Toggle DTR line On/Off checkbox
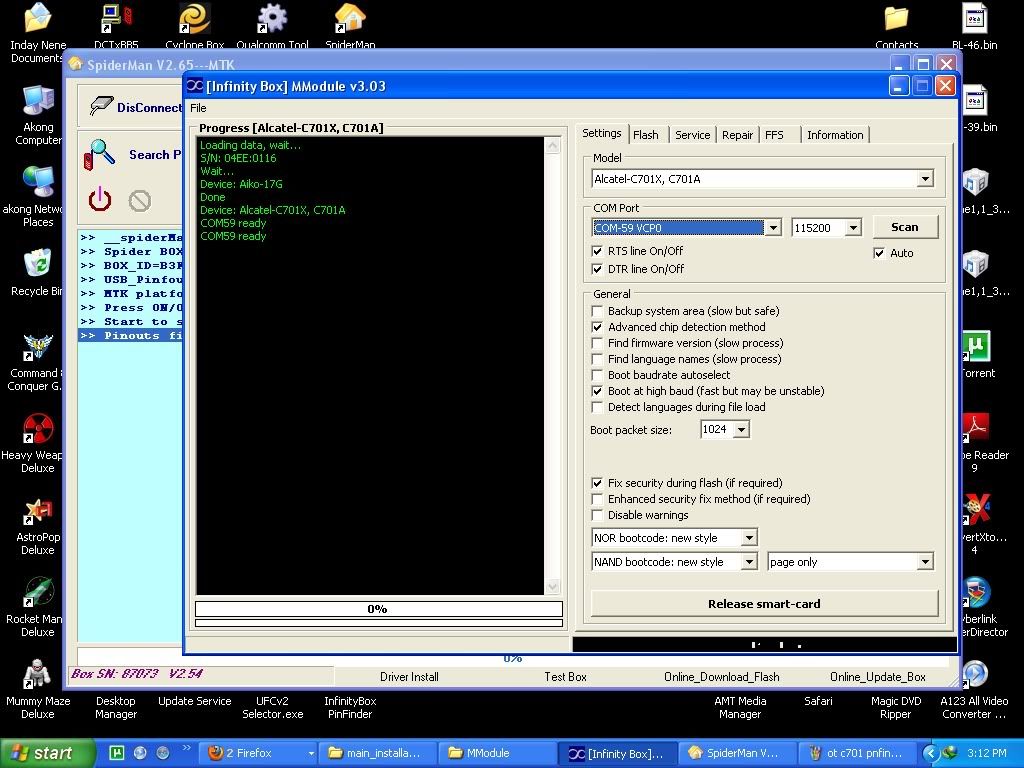1024x768 pixels. (x=597, y=269)
